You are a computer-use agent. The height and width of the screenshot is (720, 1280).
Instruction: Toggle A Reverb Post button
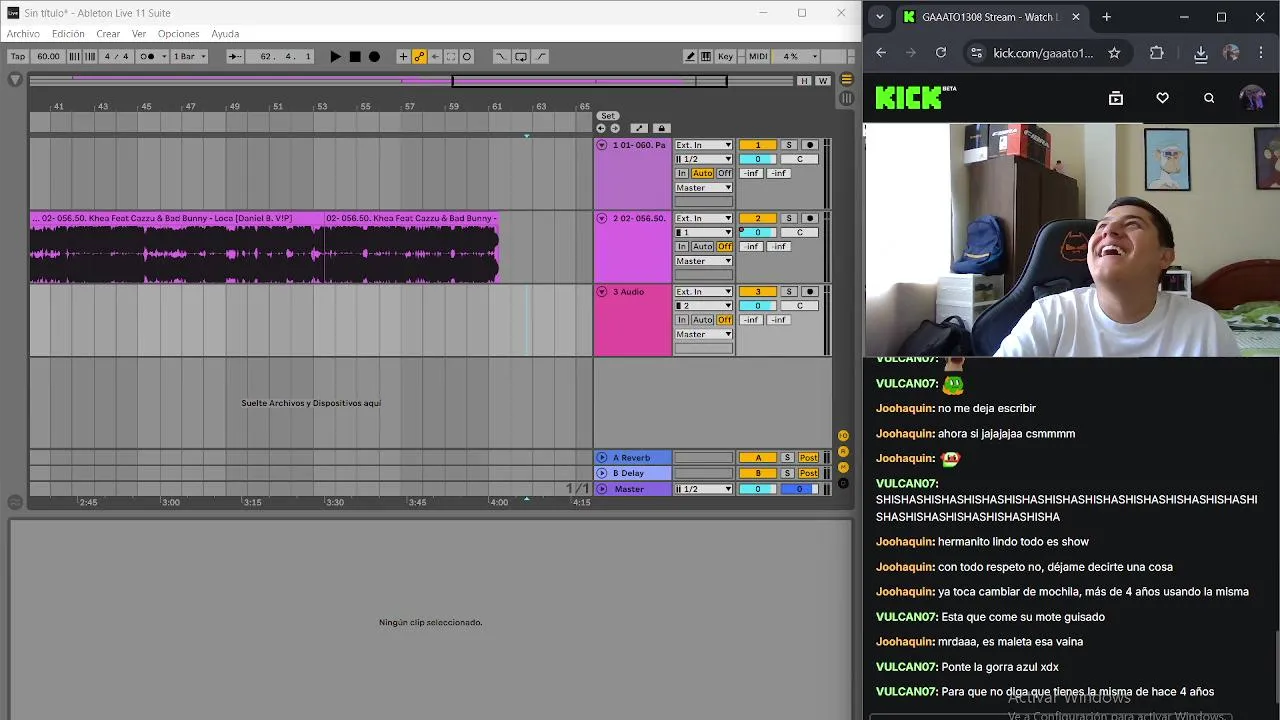click(808, 458)
